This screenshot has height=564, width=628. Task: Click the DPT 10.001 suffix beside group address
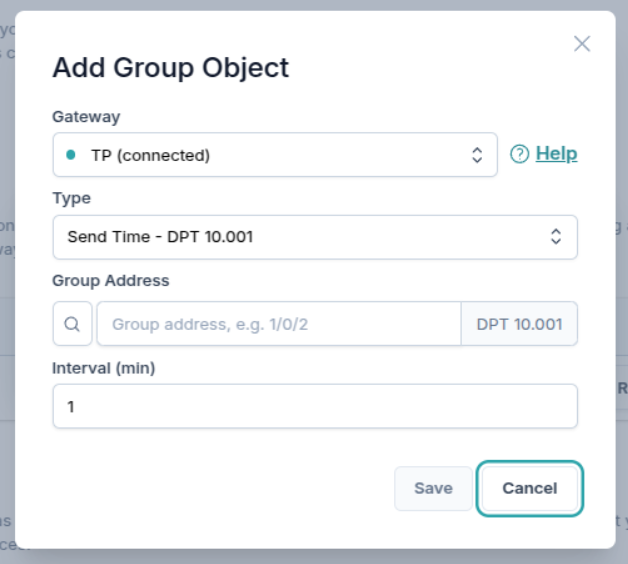[519, 324]
